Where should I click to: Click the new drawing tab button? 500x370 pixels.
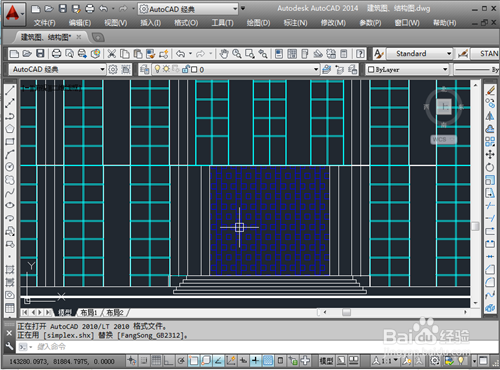[98, 37]
